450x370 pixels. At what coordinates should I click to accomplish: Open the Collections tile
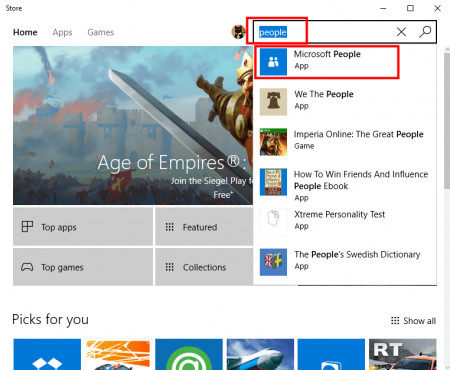(204, 267)
